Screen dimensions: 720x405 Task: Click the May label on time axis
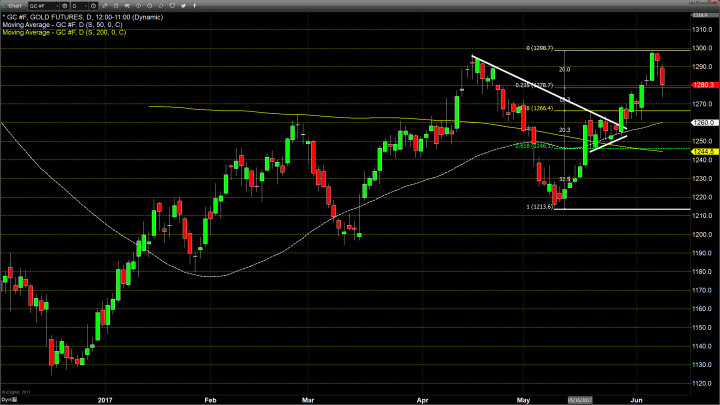click(523, 400)
